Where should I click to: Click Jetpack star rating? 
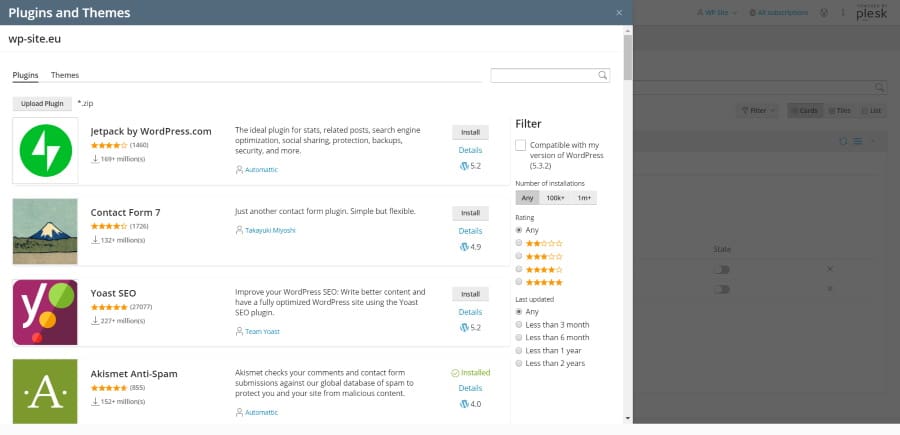[109, 145]
